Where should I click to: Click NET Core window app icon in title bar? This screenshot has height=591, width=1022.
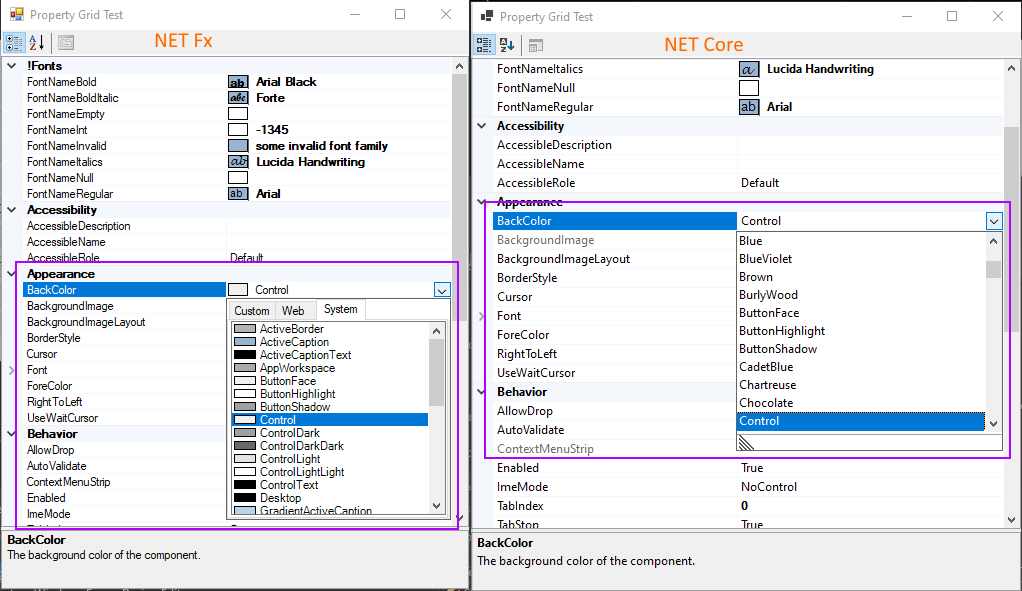point(487,16)
